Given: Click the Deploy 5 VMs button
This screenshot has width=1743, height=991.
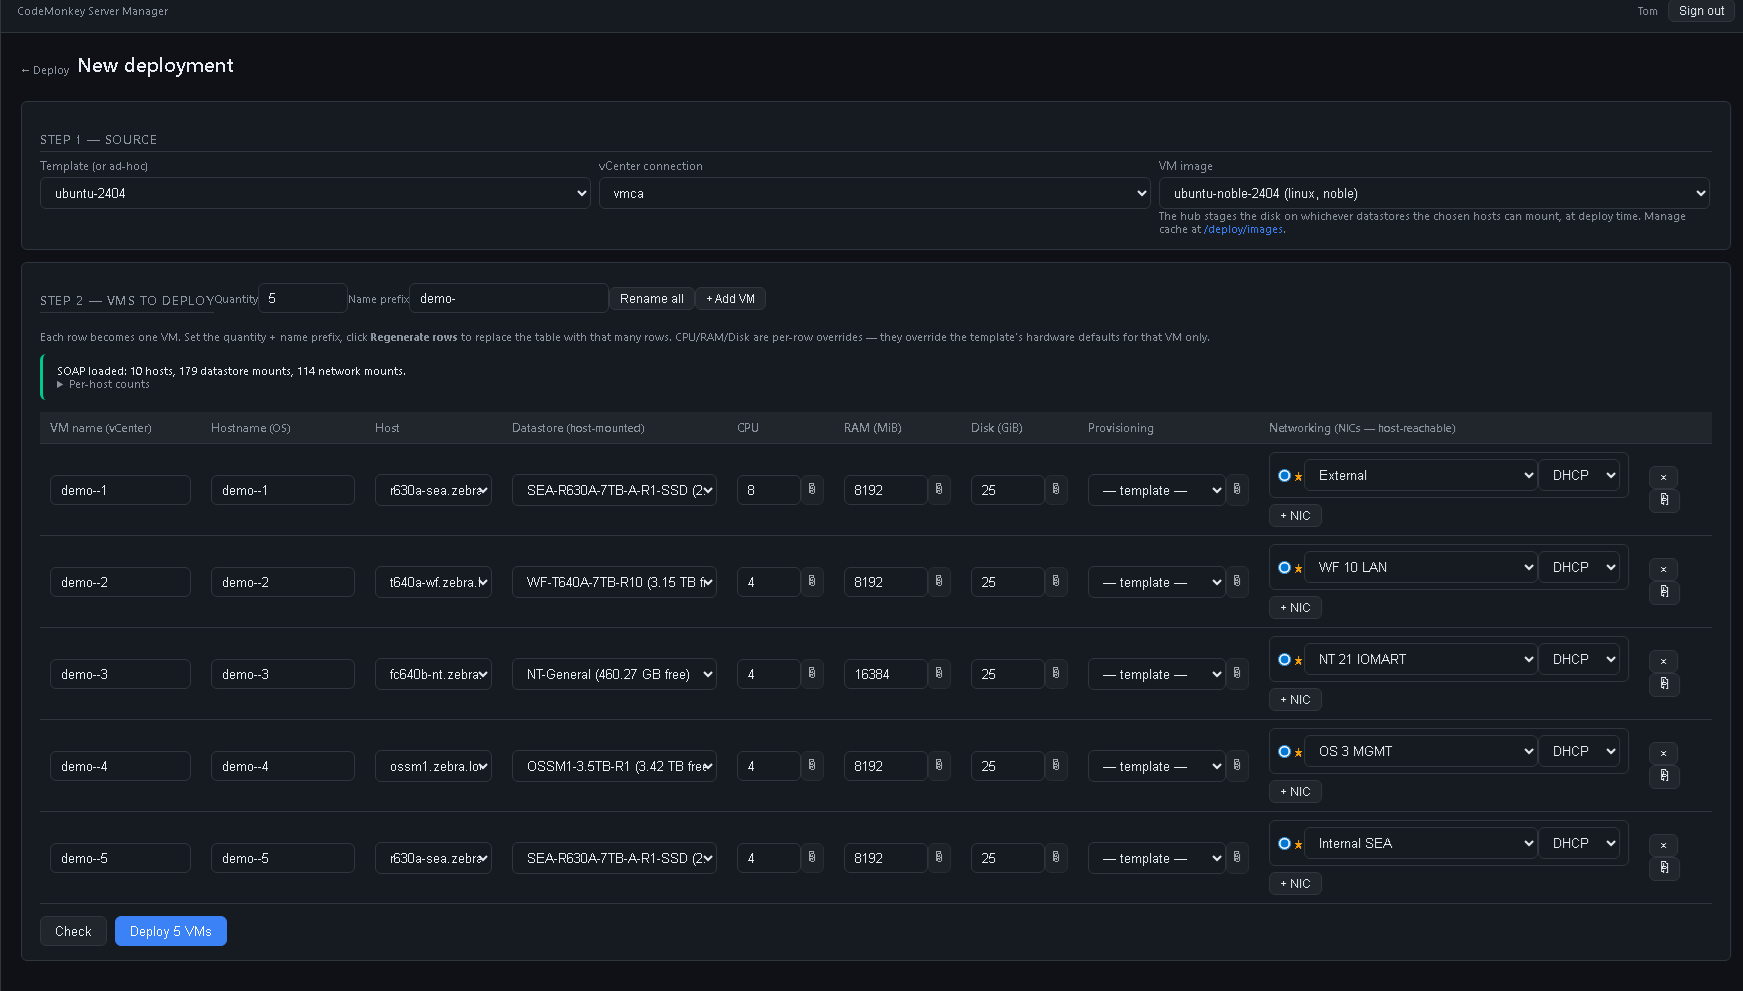Looking at the screenshot, I should 171,931.
